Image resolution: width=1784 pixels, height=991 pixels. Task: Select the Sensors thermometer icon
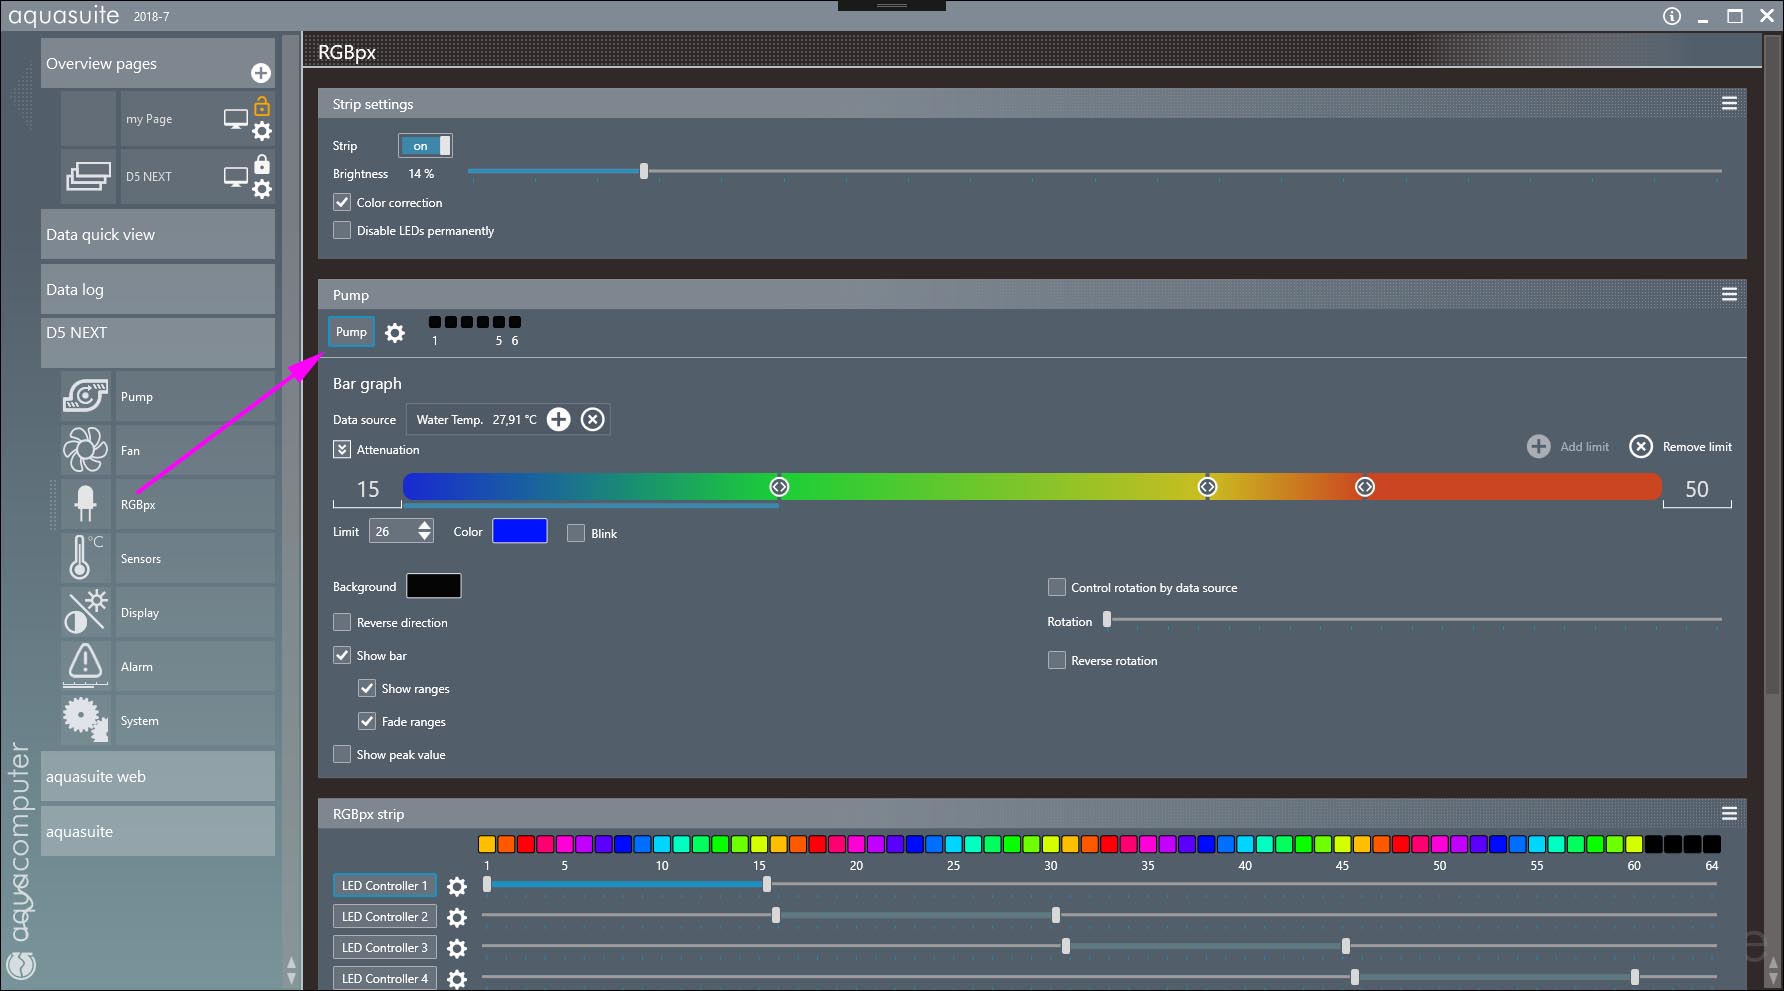tap(82, 558)
